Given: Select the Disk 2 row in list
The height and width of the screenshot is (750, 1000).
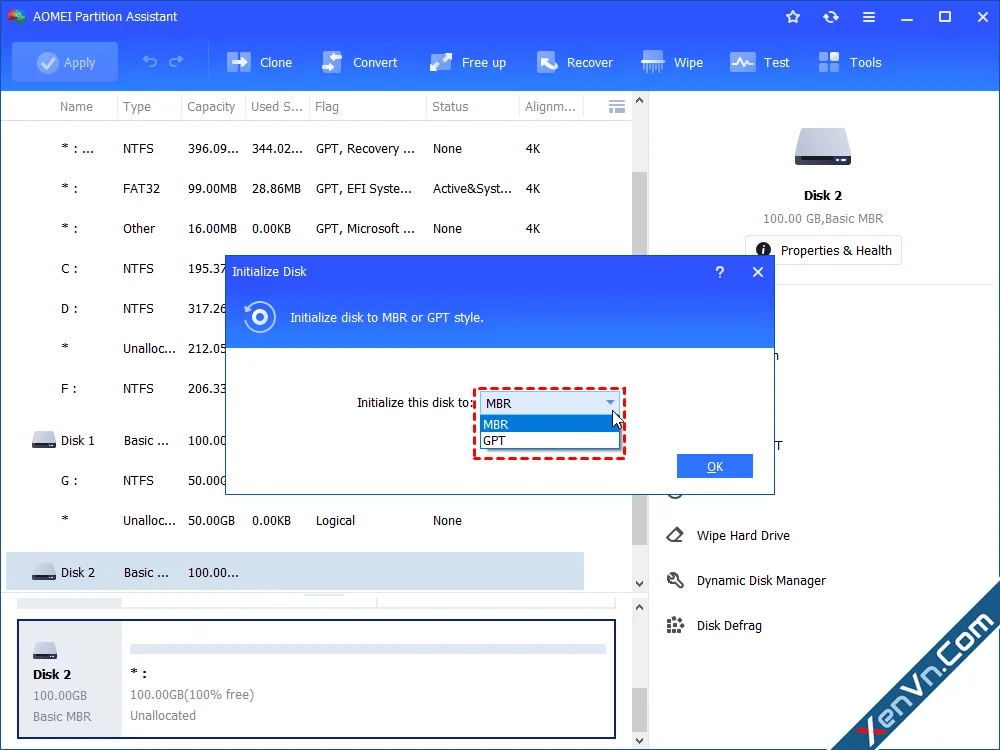Looking at the screenshot, I should tap(295, 571).
